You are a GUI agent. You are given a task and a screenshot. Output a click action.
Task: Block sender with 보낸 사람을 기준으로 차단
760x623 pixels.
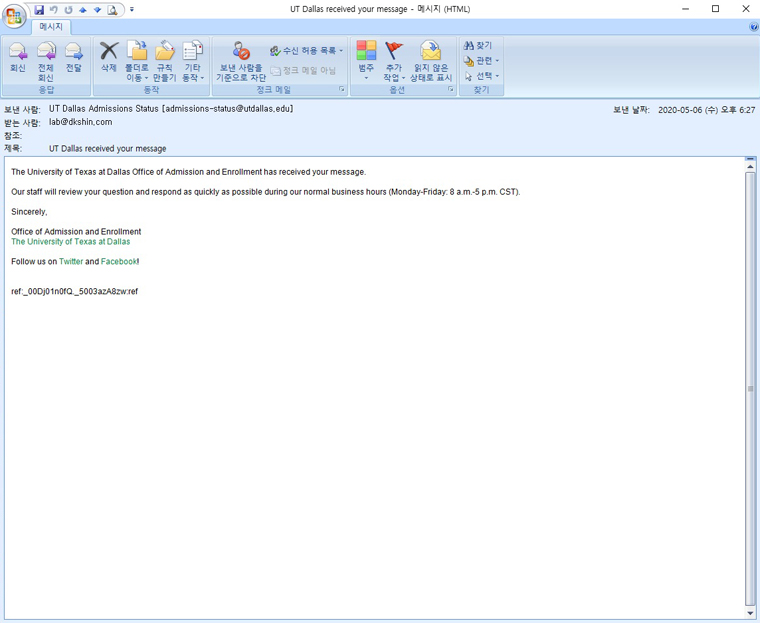(x=241, y=61)
